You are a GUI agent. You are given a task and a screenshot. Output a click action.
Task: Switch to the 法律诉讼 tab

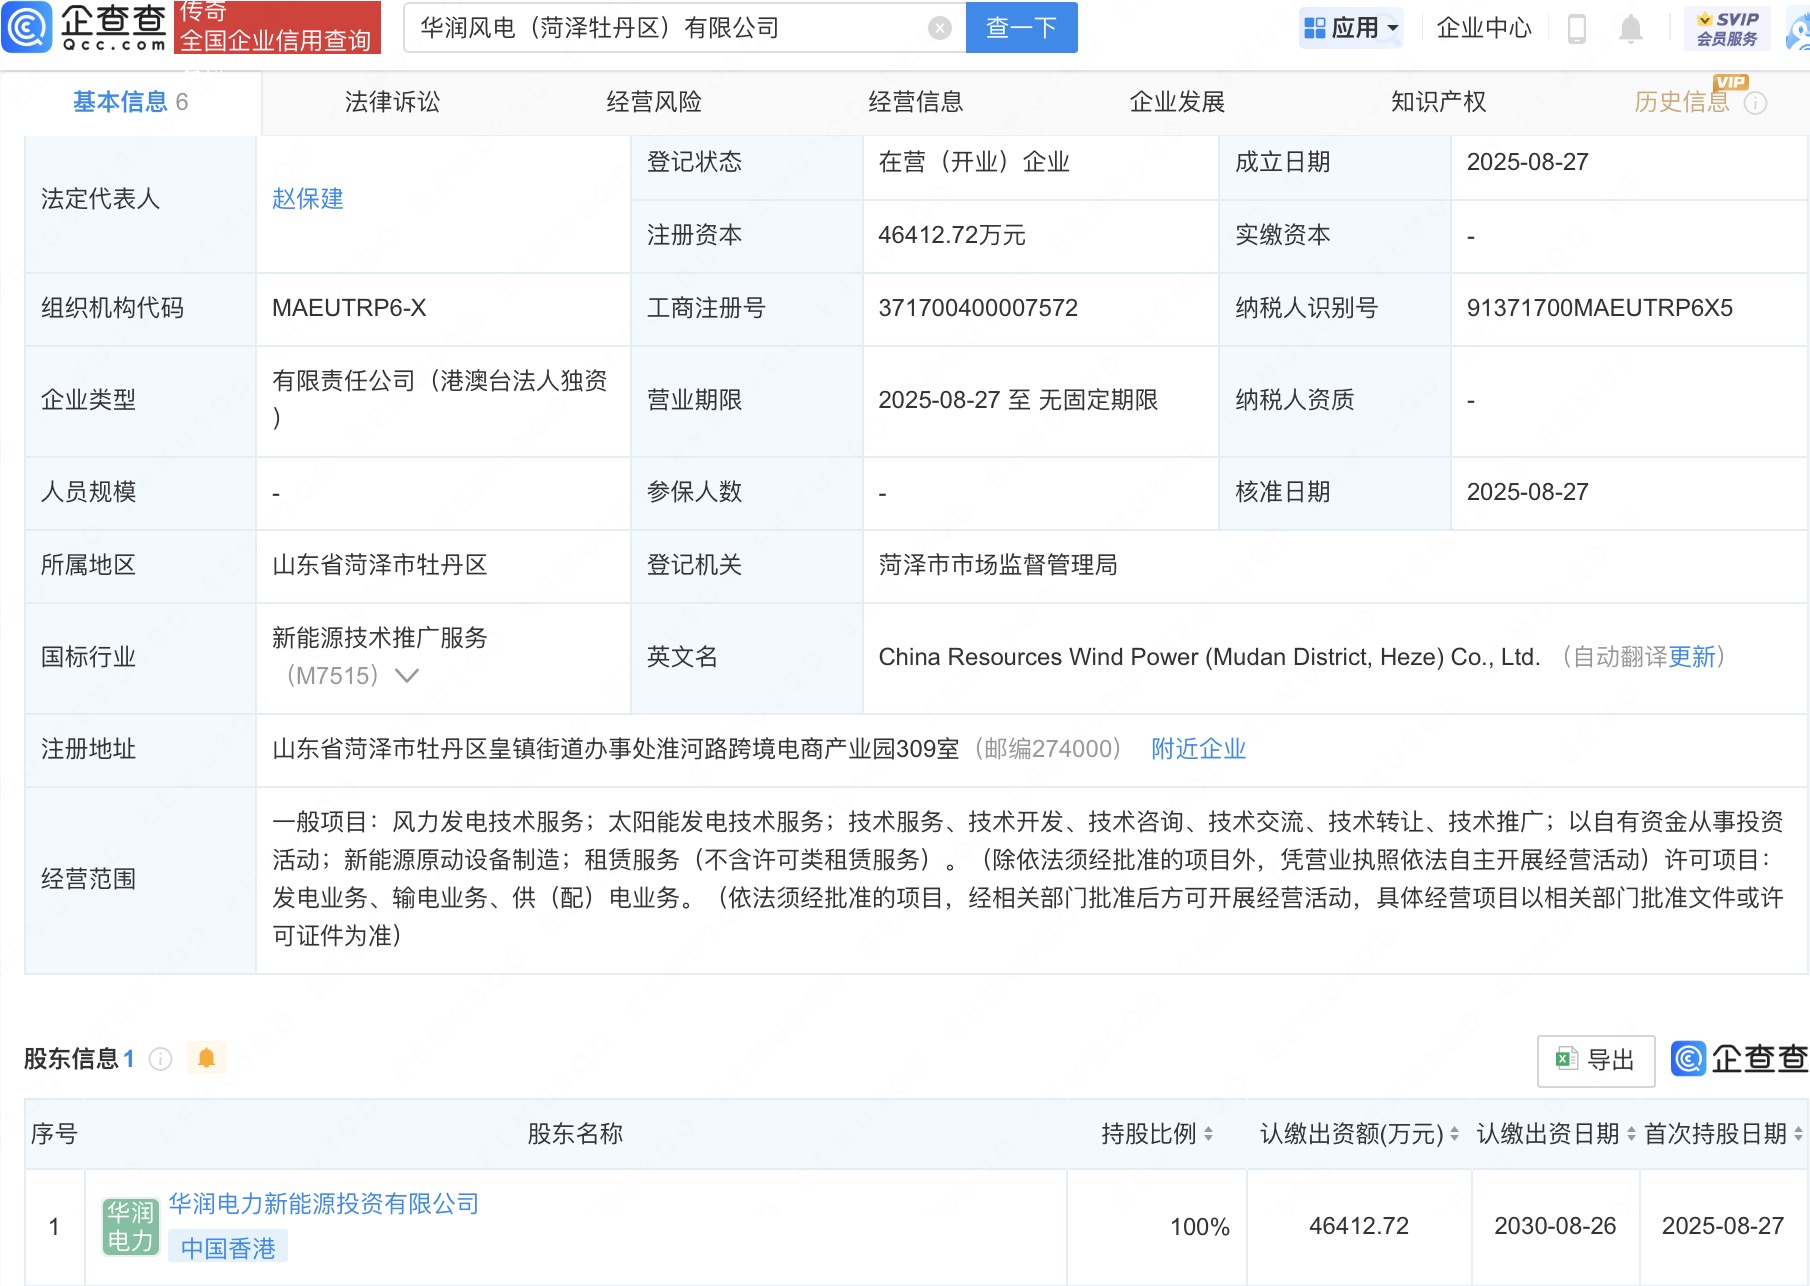tap(392, 102)
